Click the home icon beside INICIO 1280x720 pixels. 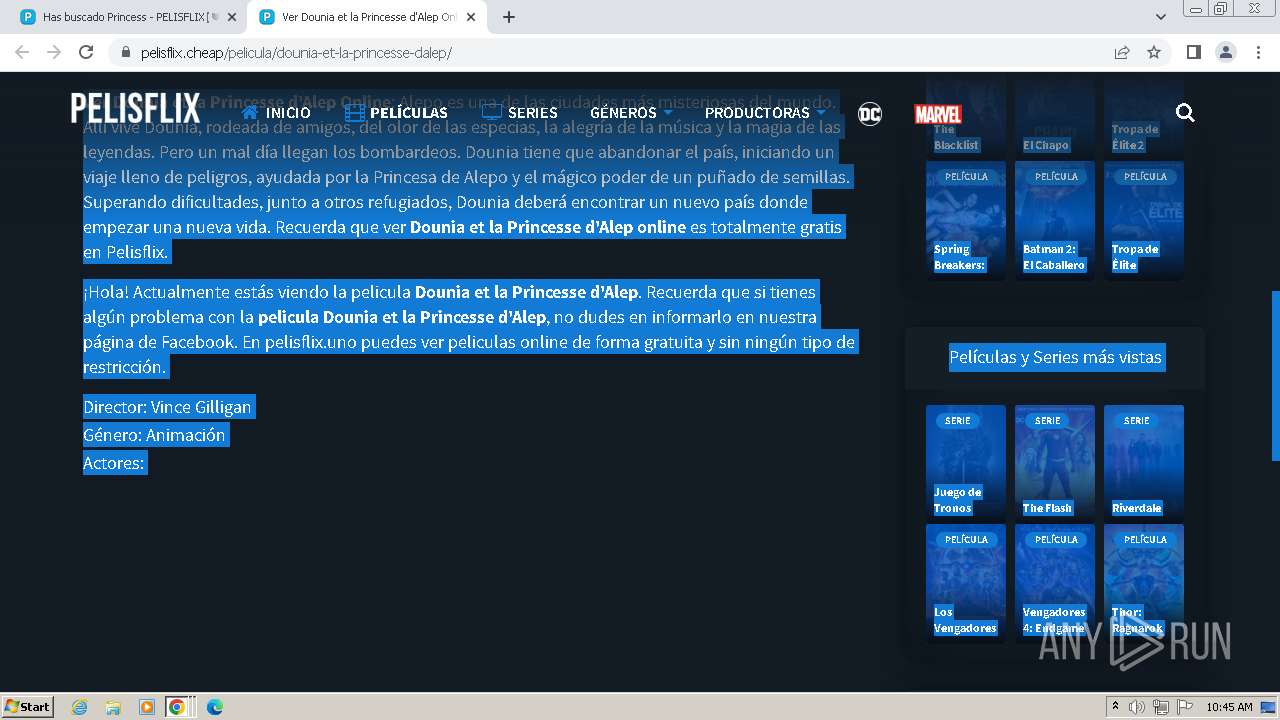pos(250,112)
